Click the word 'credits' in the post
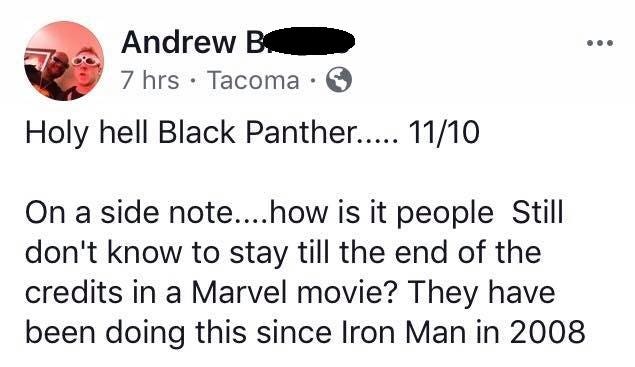The image size is (635, 367). [74, 292]
